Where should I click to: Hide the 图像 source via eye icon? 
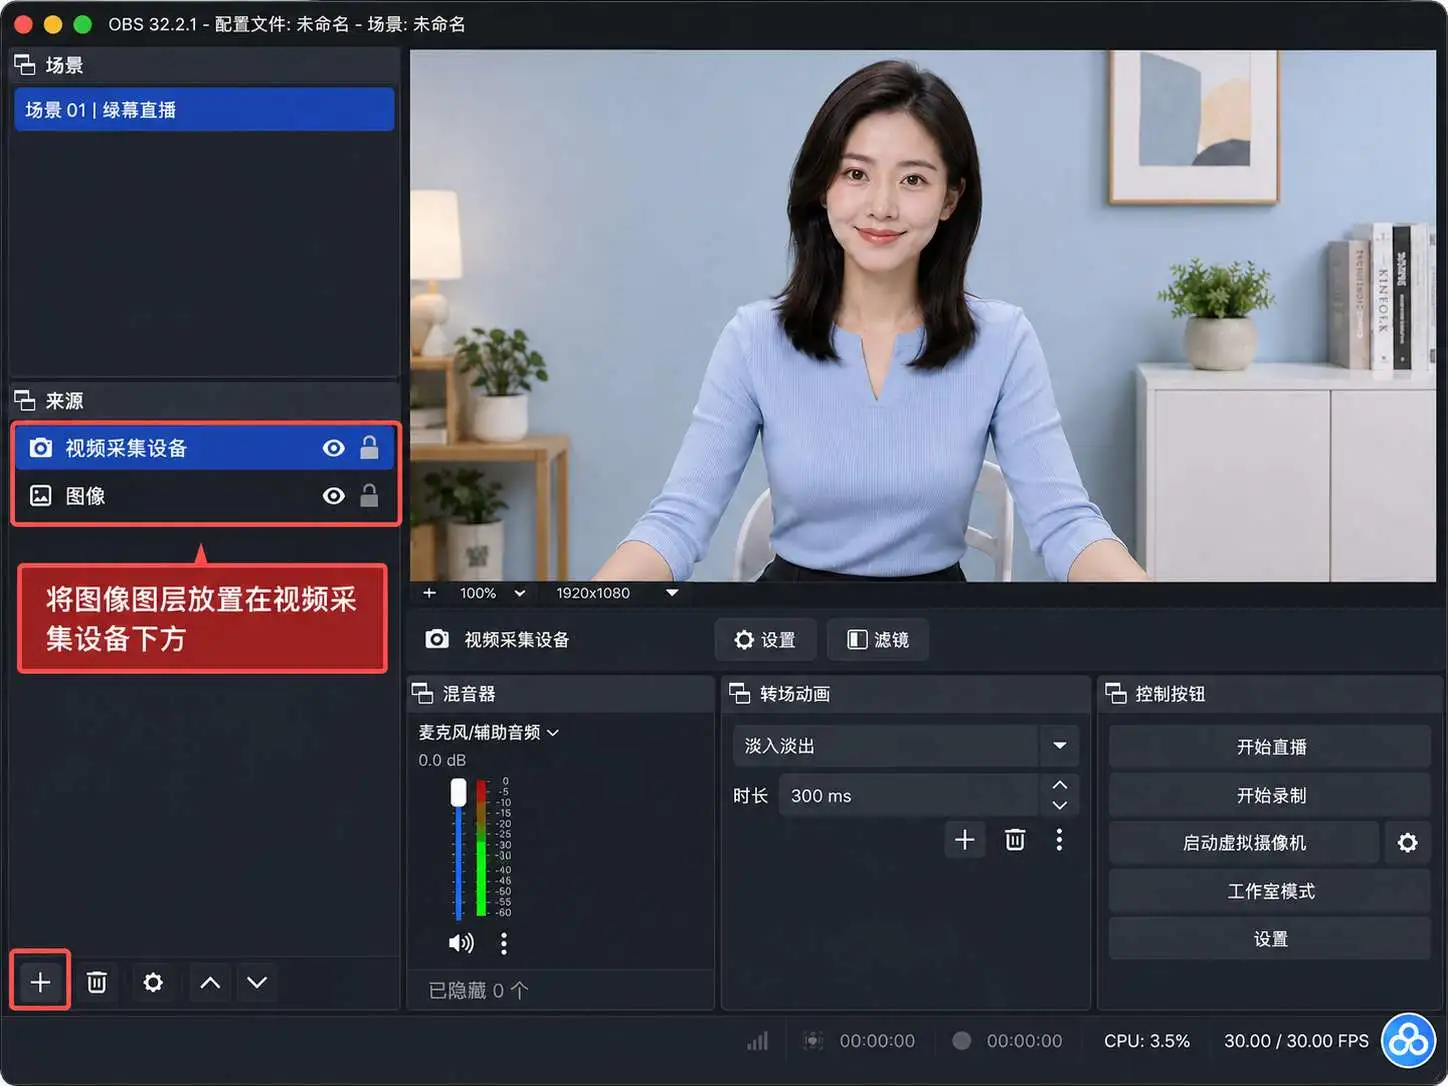334,496
